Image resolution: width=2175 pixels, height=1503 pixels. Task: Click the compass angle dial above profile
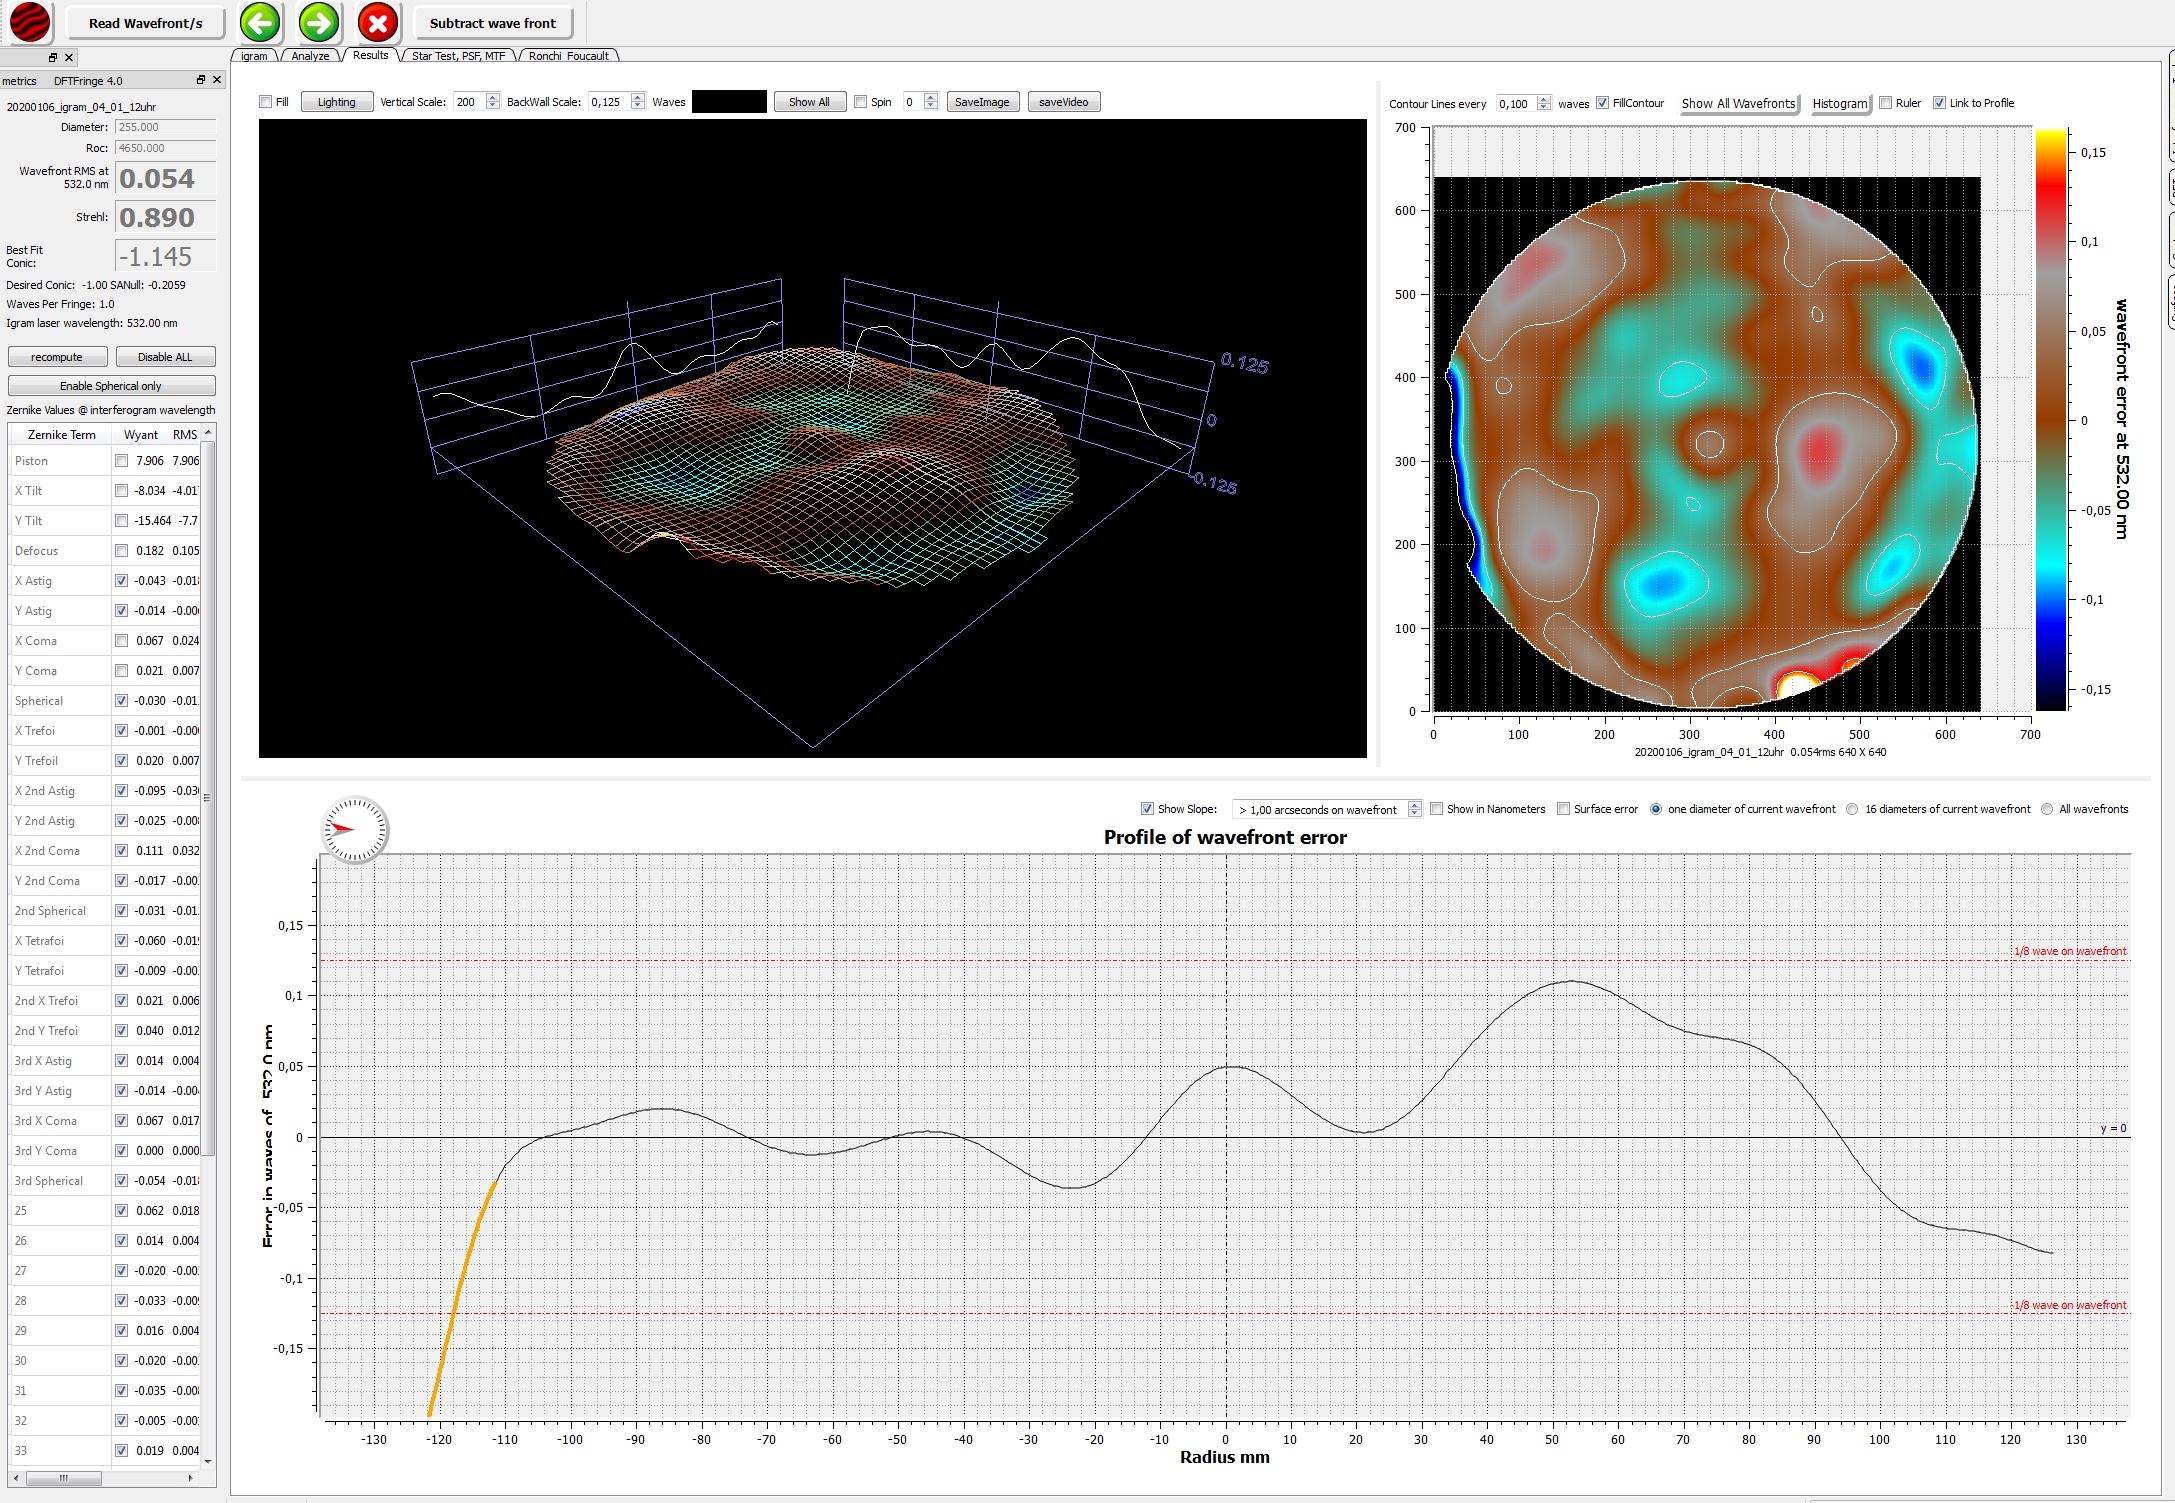[354, 829]
